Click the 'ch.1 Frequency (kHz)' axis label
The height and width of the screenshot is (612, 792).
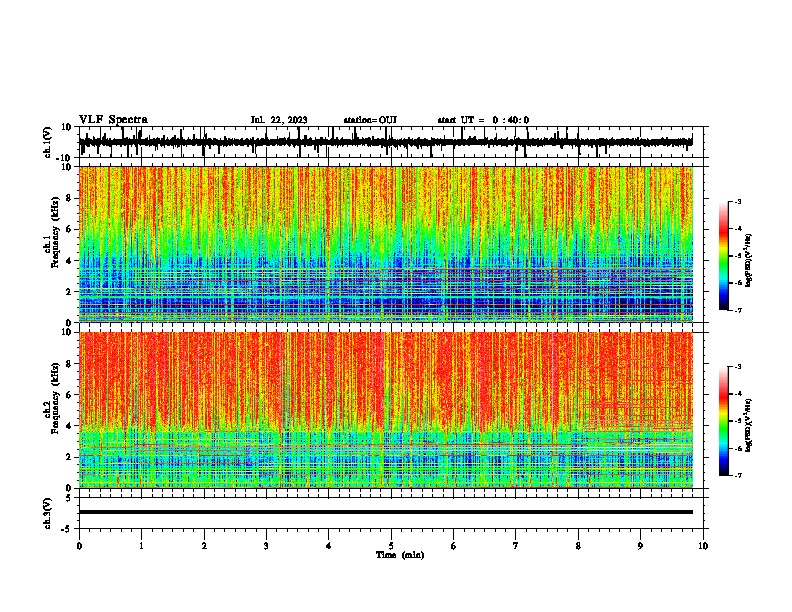(x=52, y=230)
